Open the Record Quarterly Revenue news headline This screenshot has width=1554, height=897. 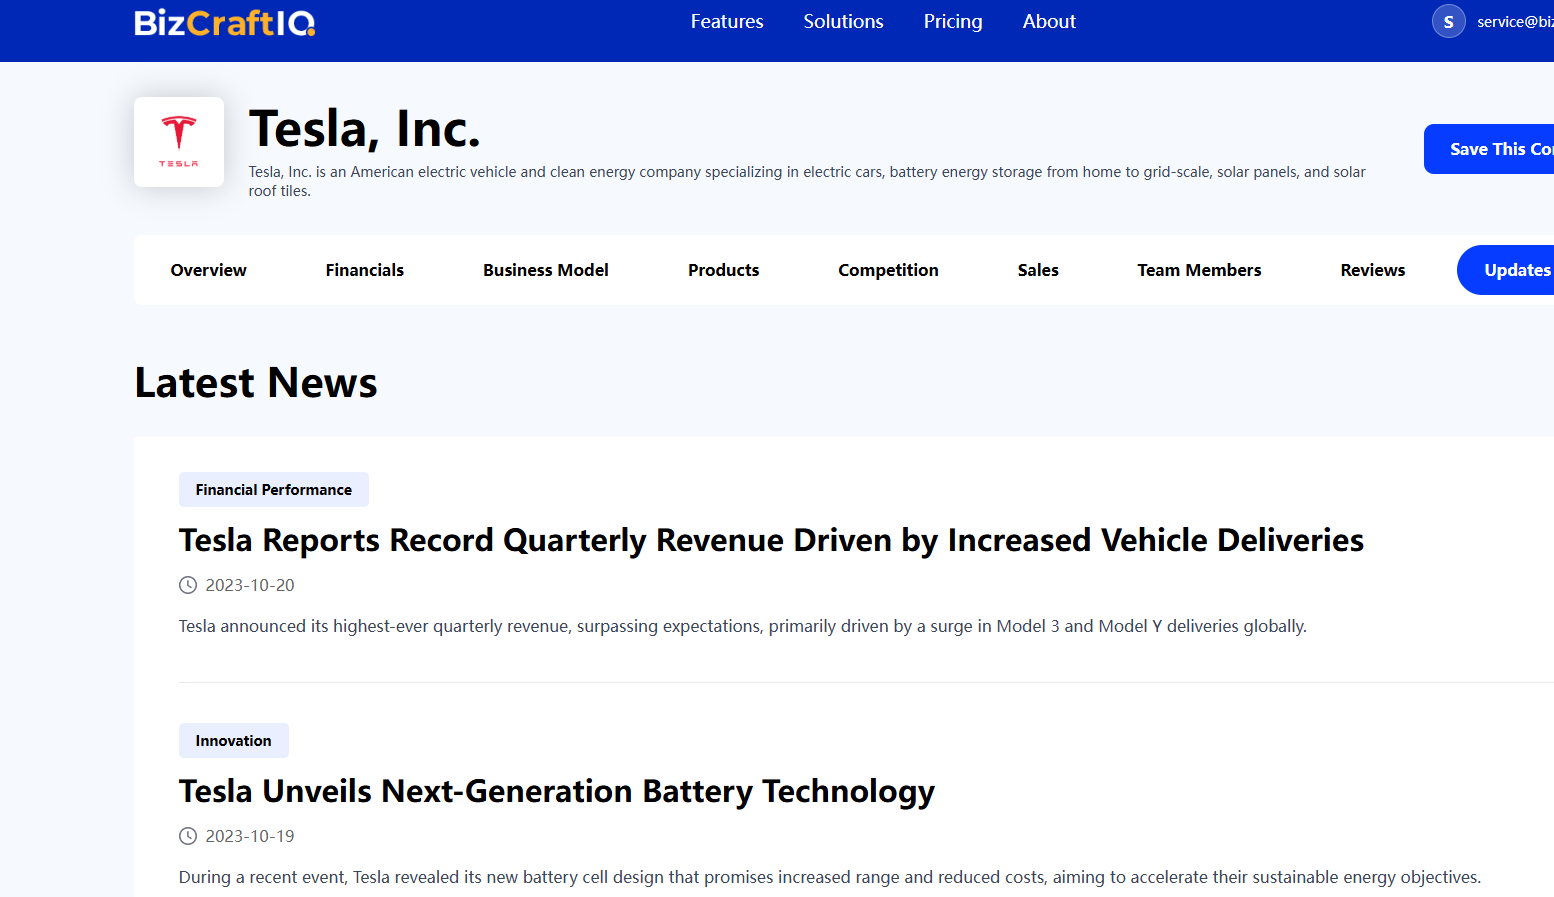[x=771, y=540]
